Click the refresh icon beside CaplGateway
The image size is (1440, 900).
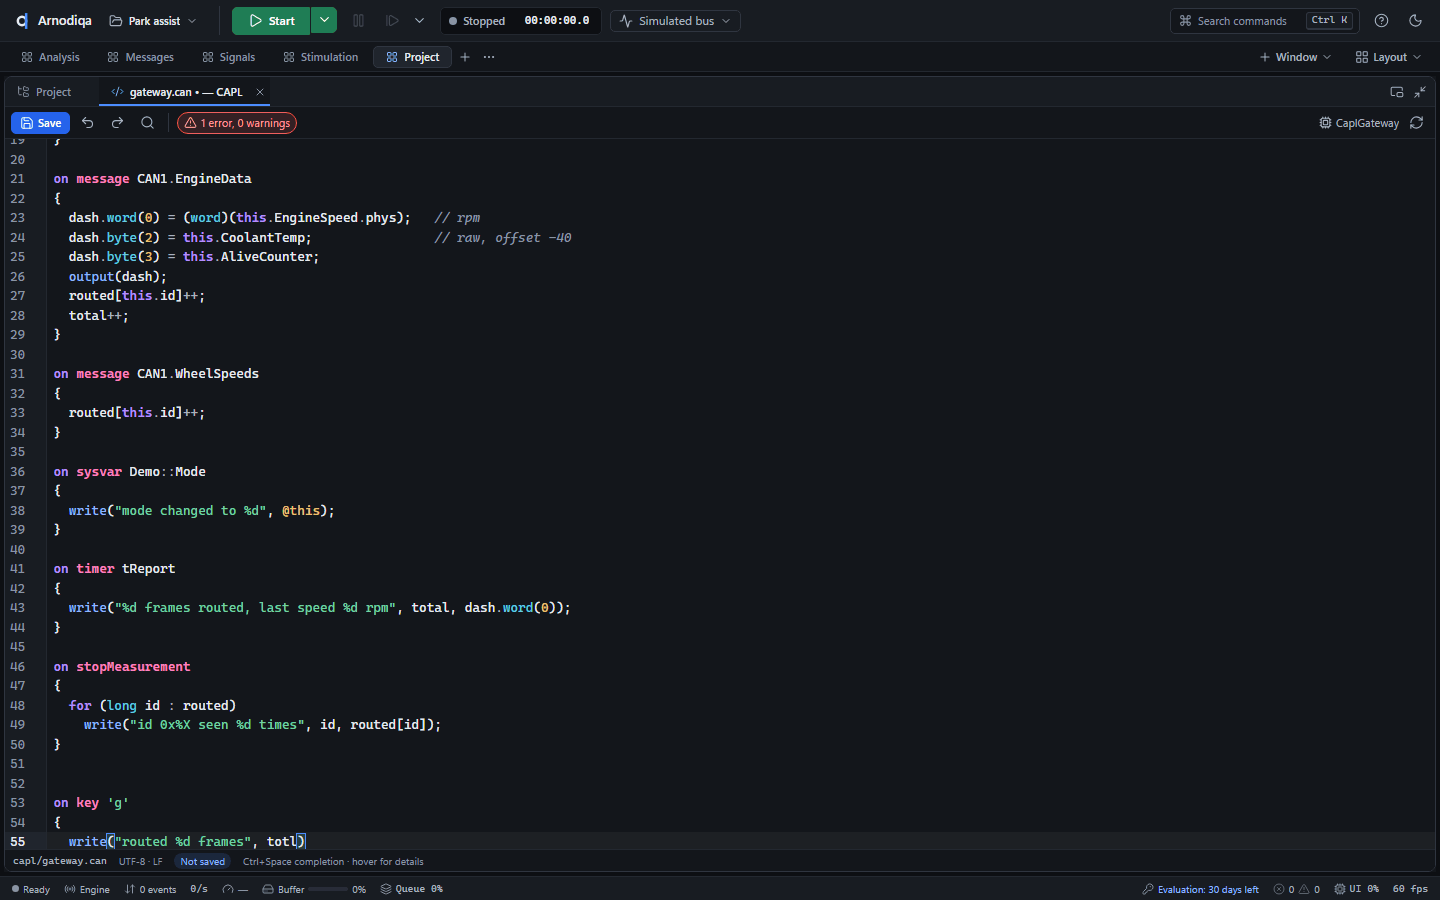point(1417,123)
